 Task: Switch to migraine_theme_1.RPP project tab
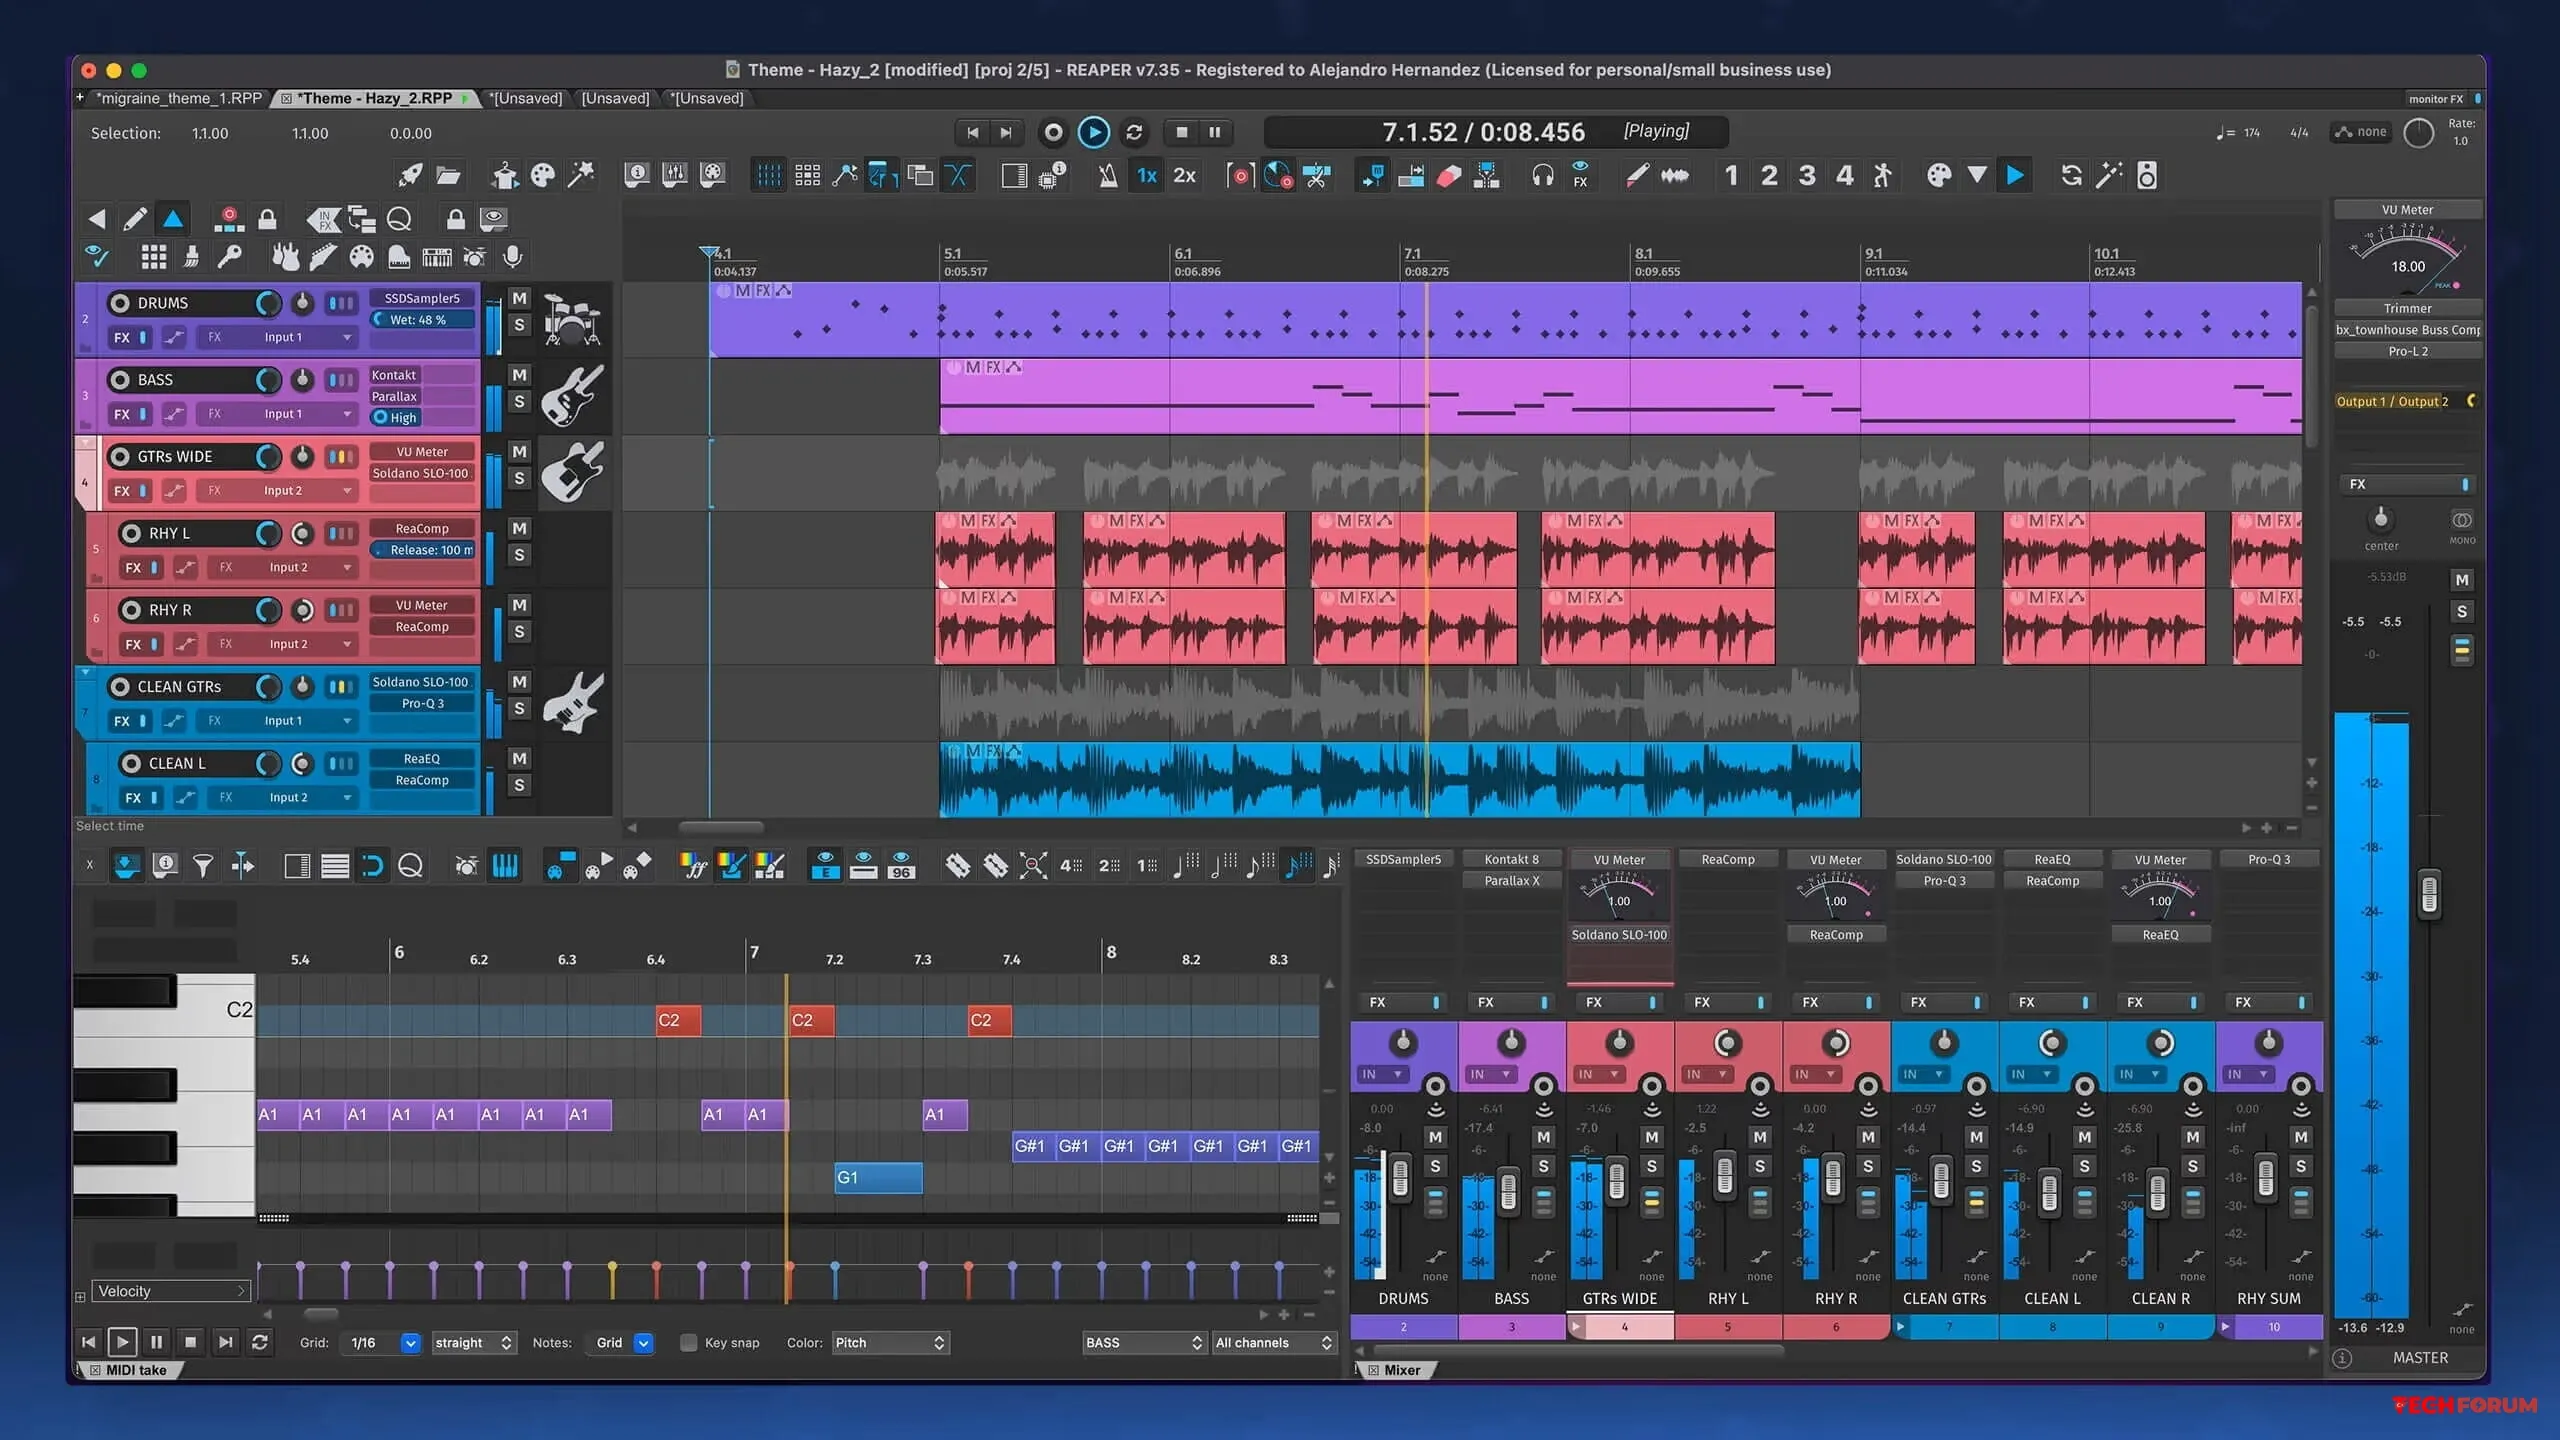[x=178, y=98]
